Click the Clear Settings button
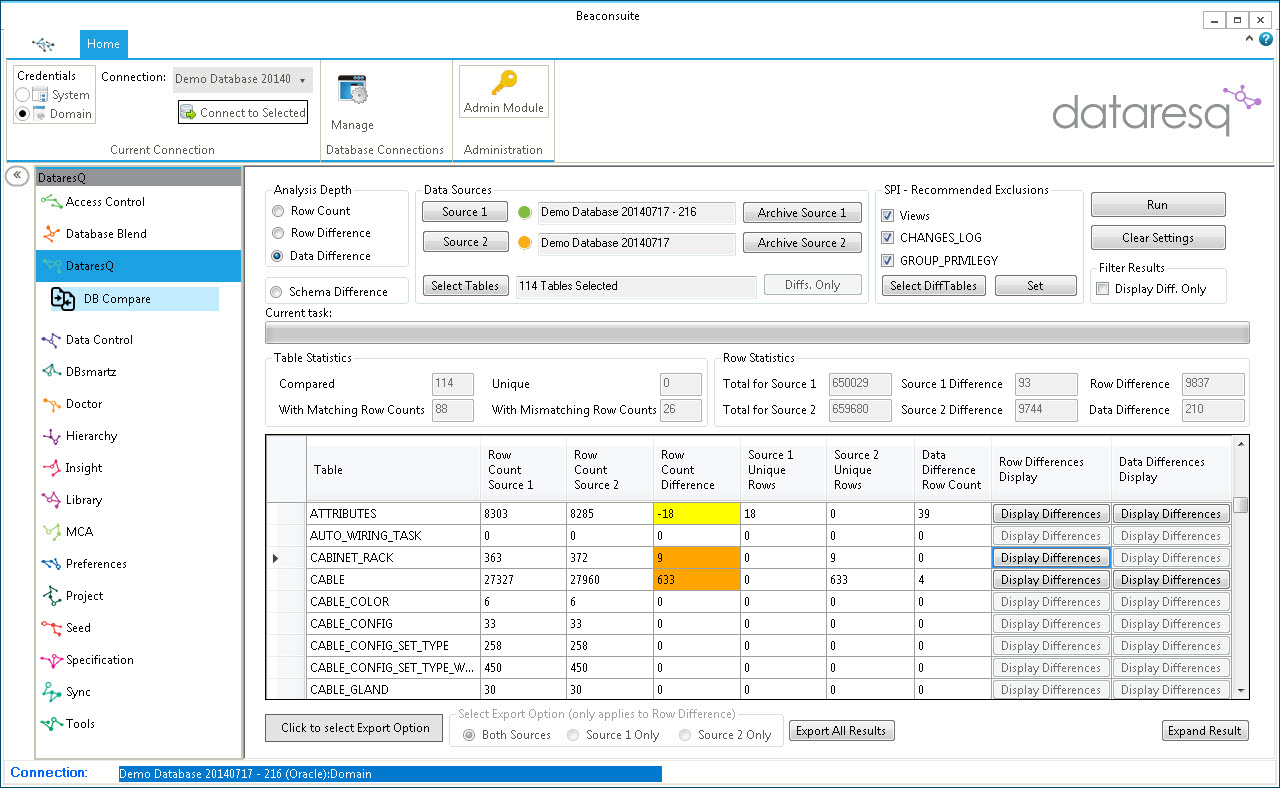Viewport: 1280px width, 788px height. point(1157,238)
